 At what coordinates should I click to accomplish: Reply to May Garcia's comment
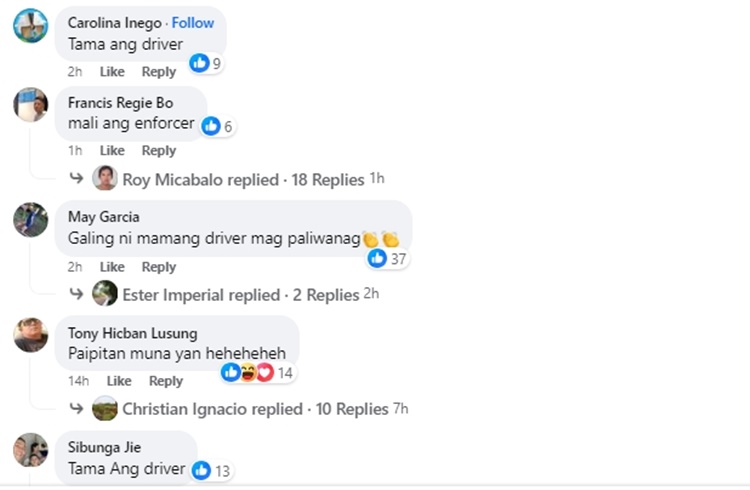[x=158, y=267]
